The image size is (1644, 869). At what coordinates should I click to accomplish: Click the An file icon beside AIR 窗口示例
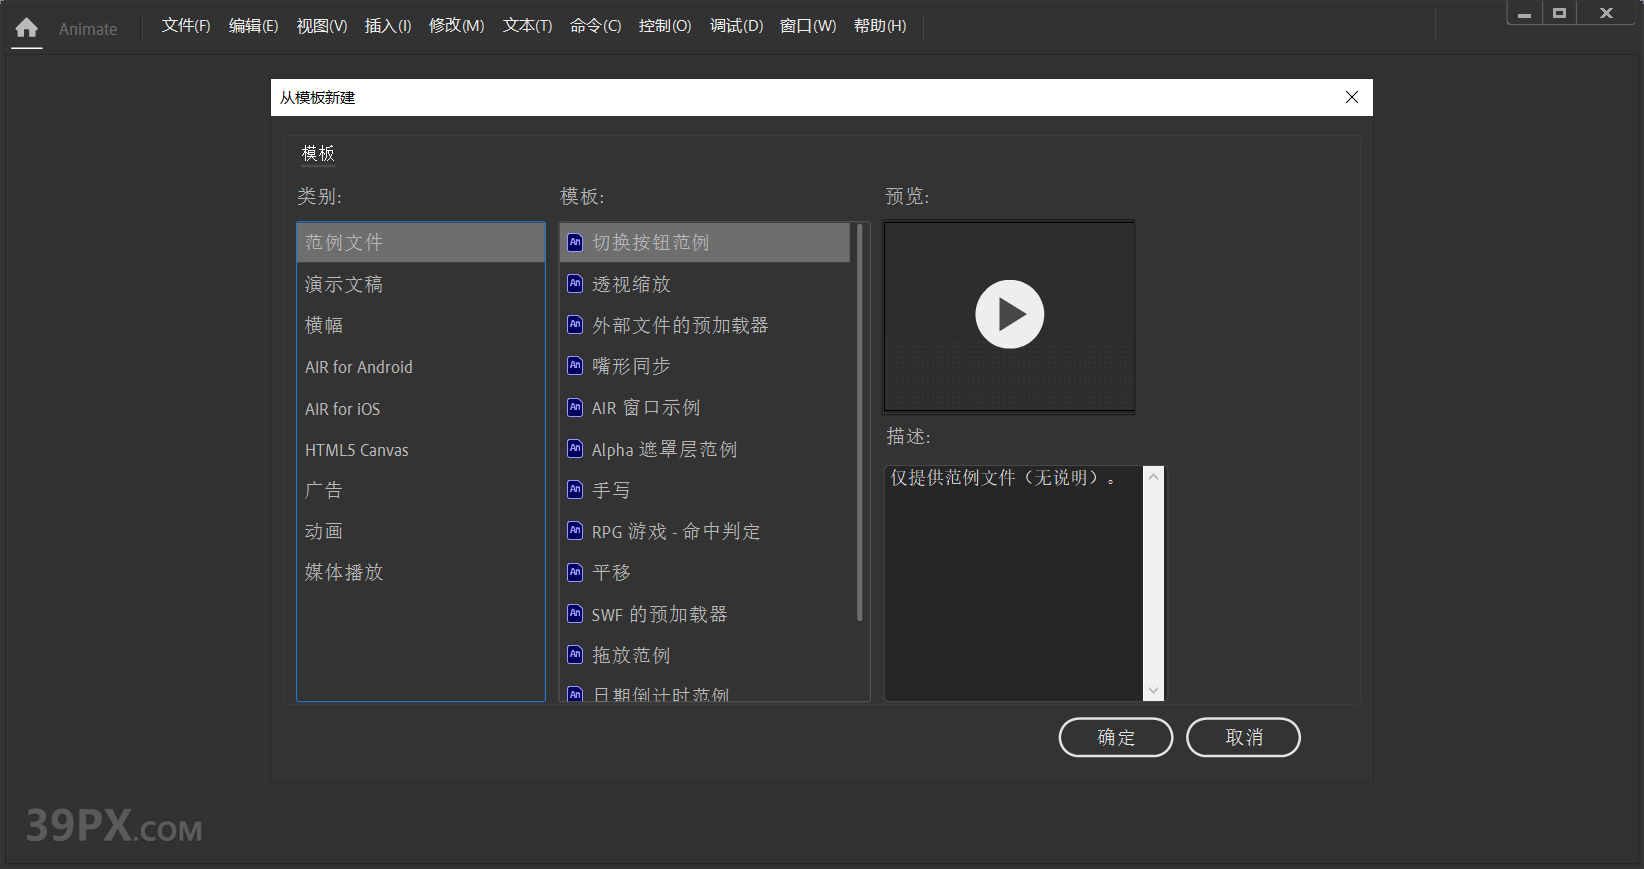pyautogui.click(x=575, y=407)
